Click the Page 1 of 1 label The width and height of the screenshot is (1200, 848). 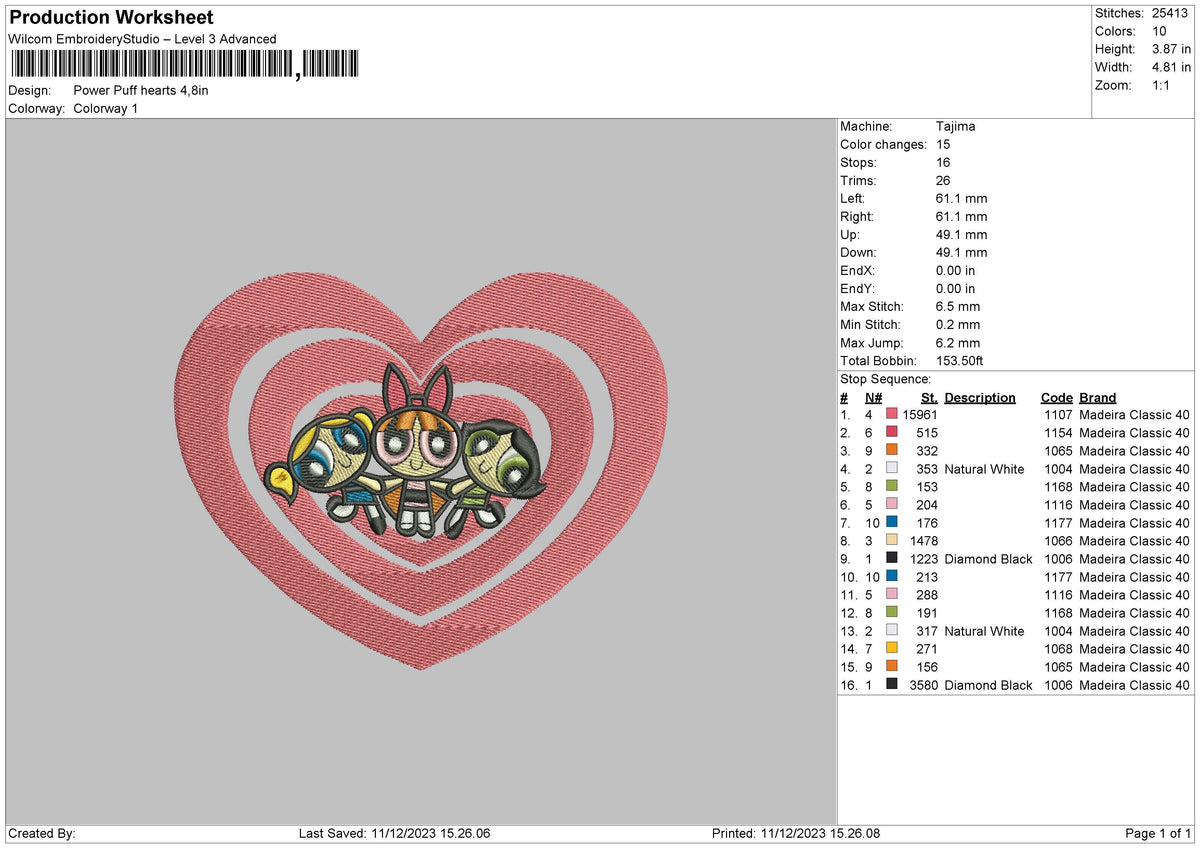tap(1156, 832)
